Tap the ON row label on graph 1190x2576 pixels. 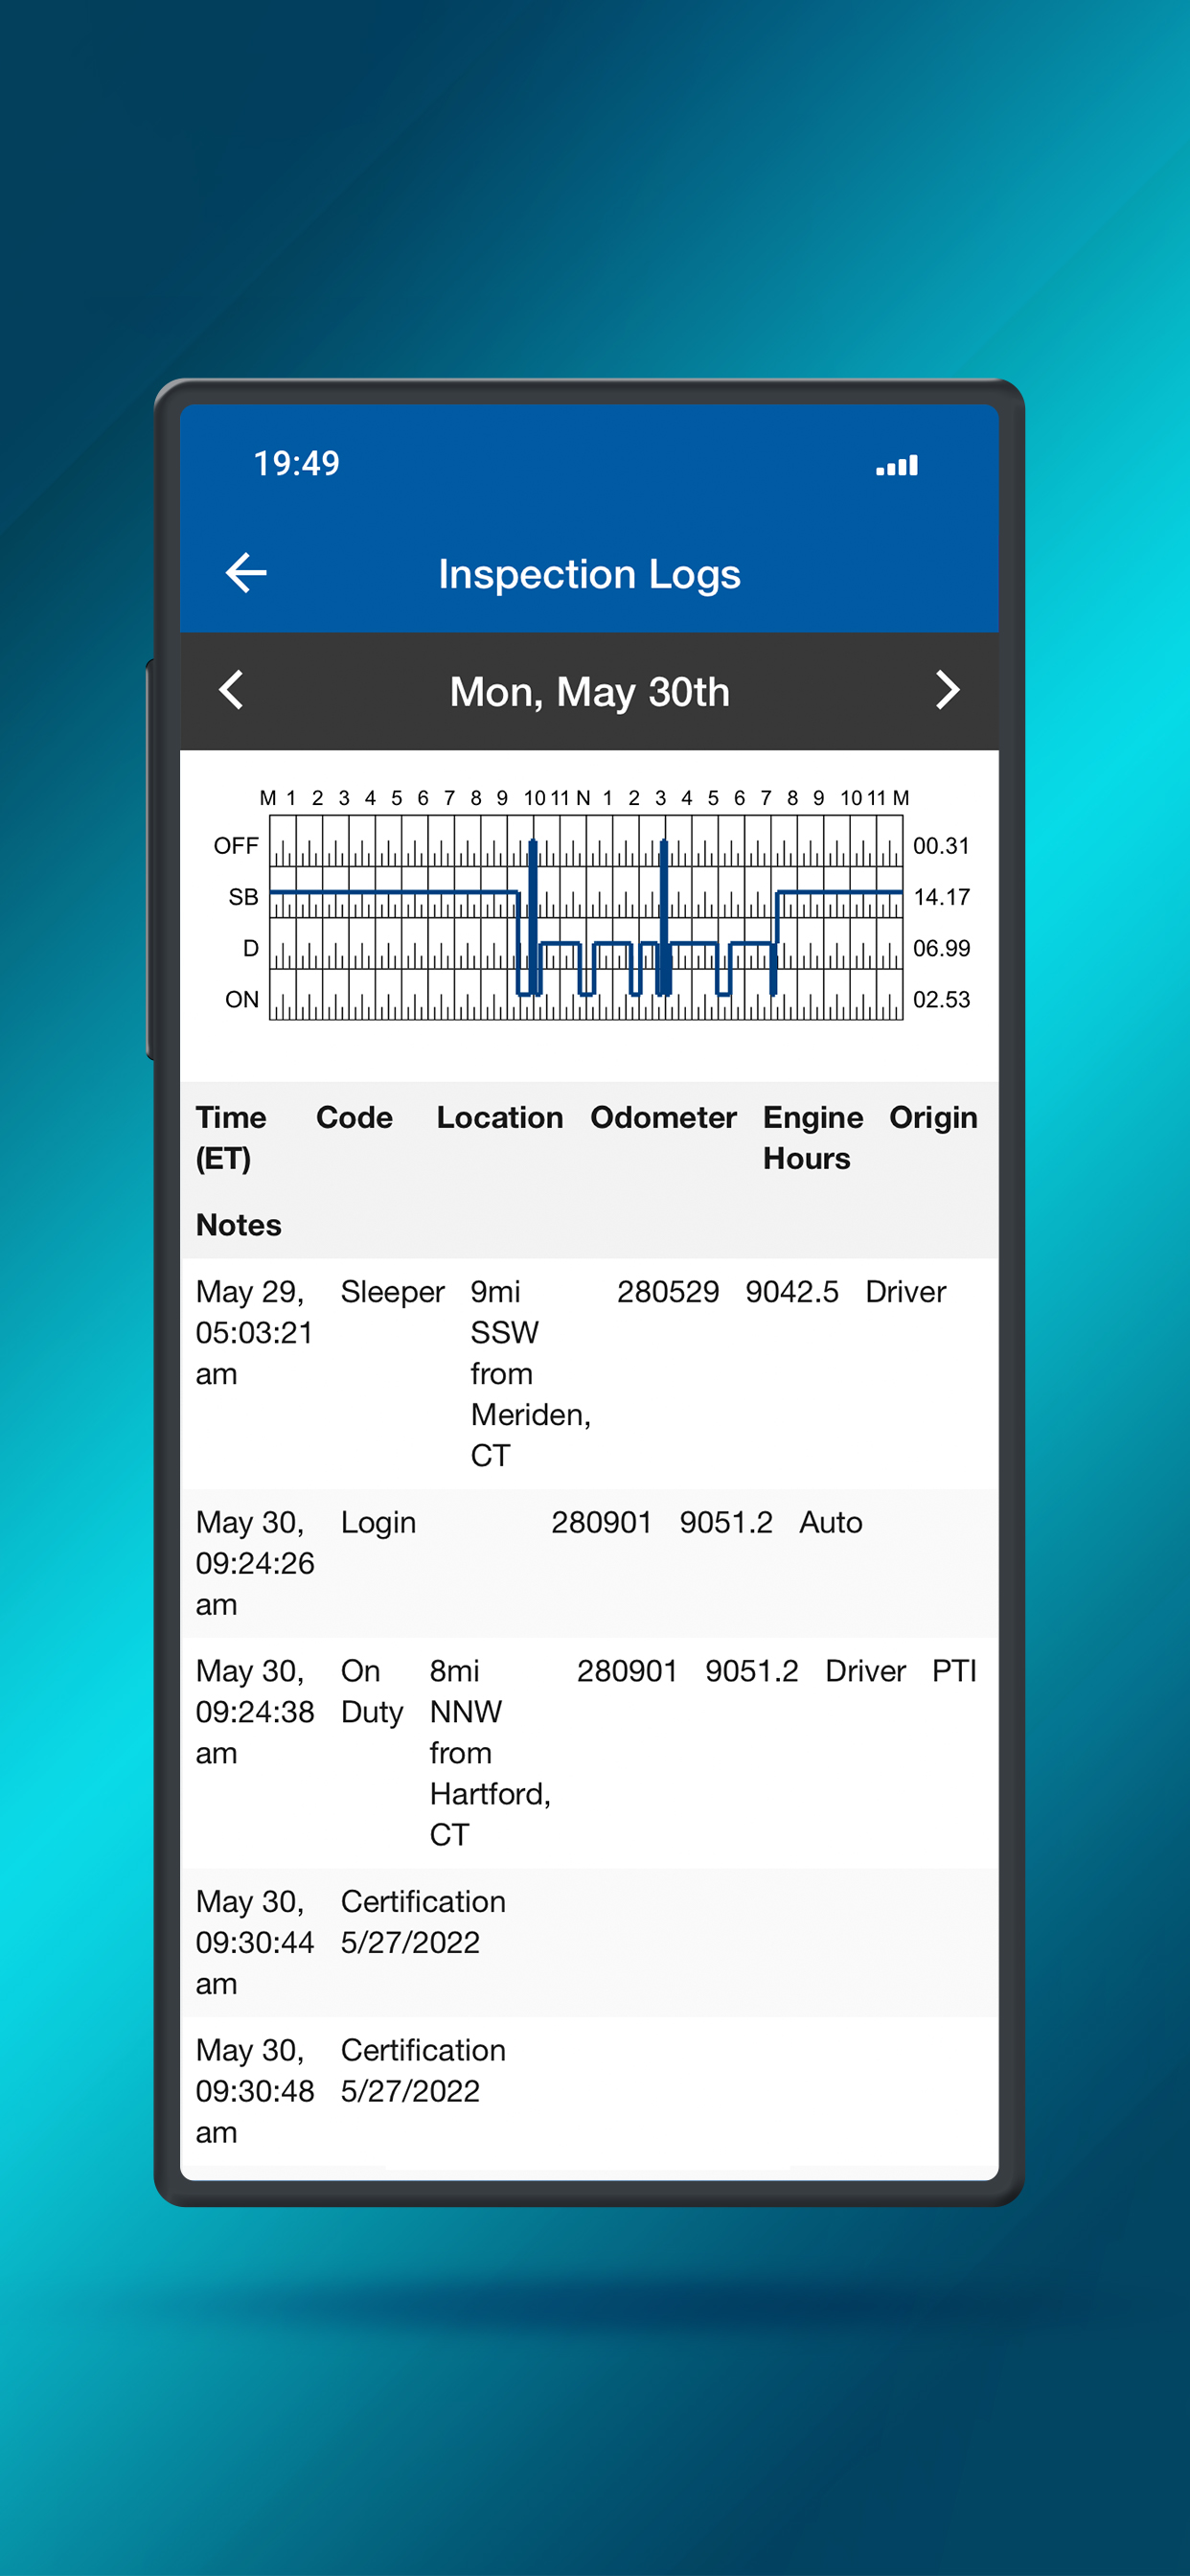242,999
